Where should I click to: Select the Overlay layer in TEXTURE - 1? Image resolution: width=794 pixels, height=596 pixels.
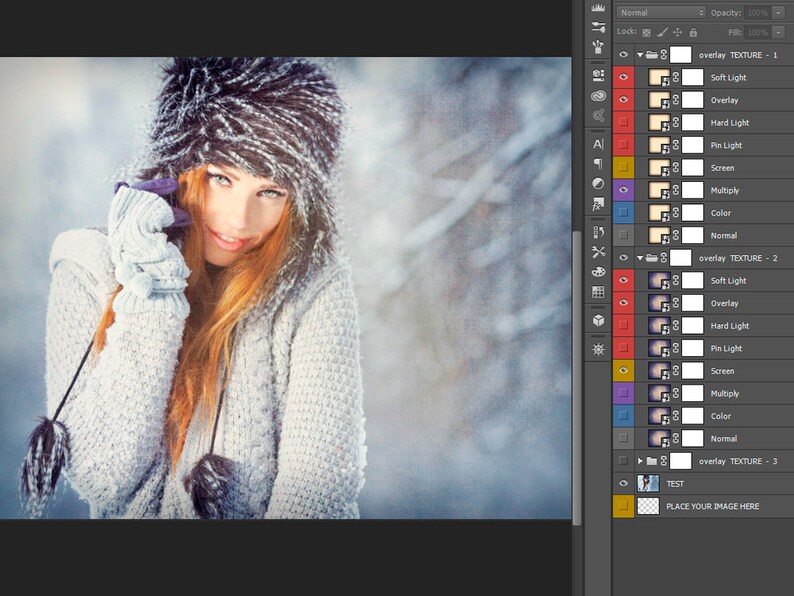[714, 100]
